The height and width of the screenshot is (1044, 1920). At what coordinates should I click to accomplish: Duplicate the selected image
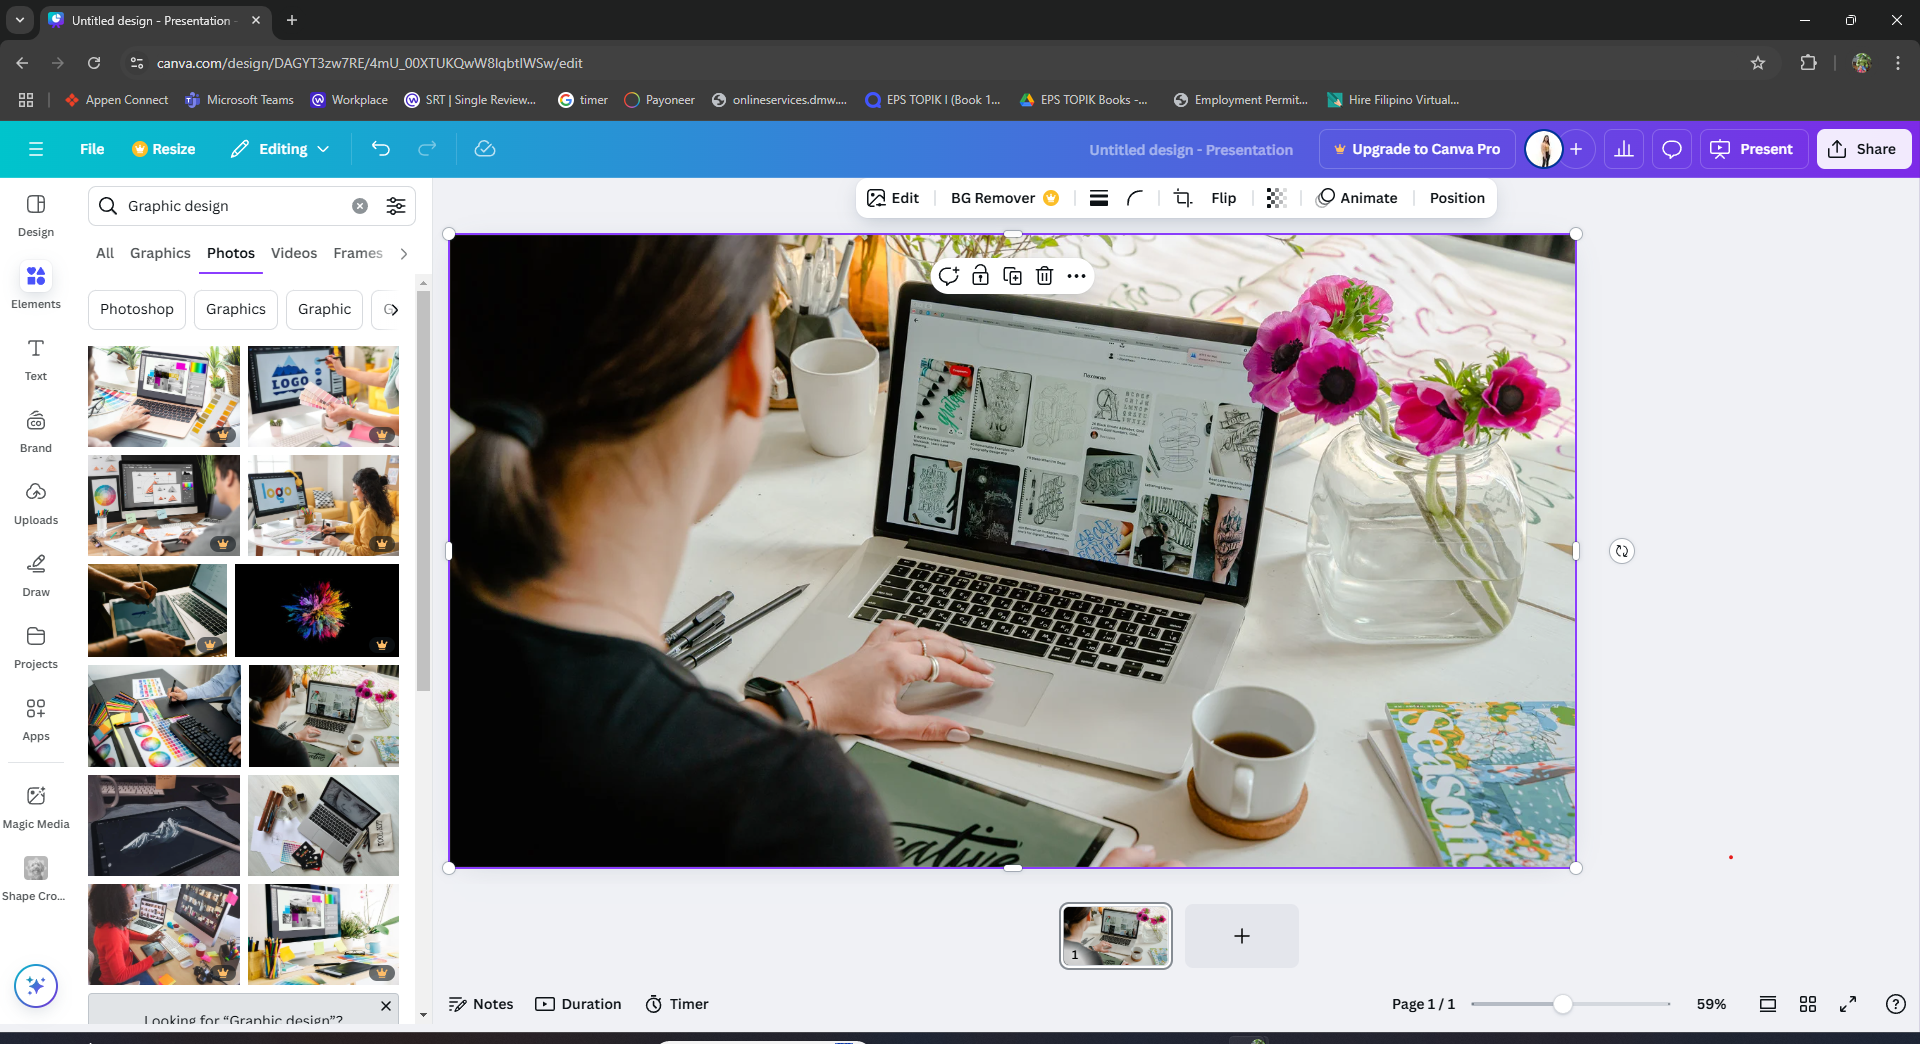[x=1013, y=276]
